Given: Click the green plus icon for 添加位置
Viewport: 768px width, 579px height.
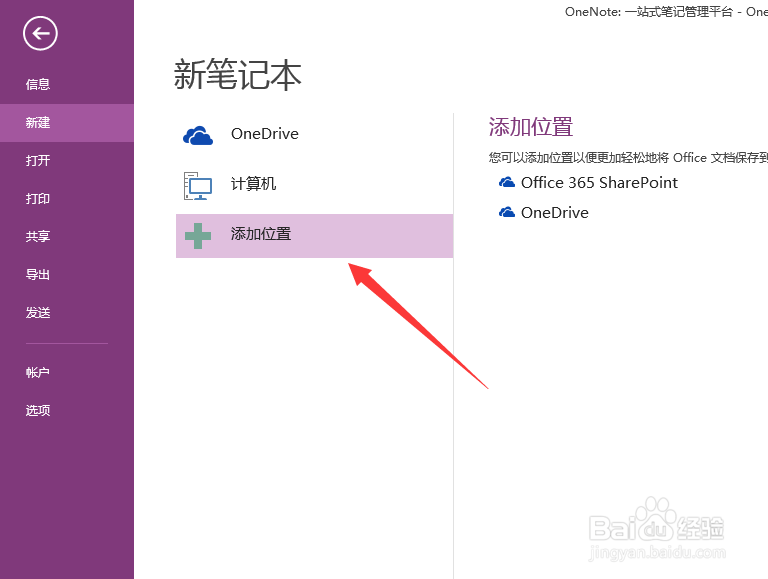Looking at the screenshot, I should (198, 236).
